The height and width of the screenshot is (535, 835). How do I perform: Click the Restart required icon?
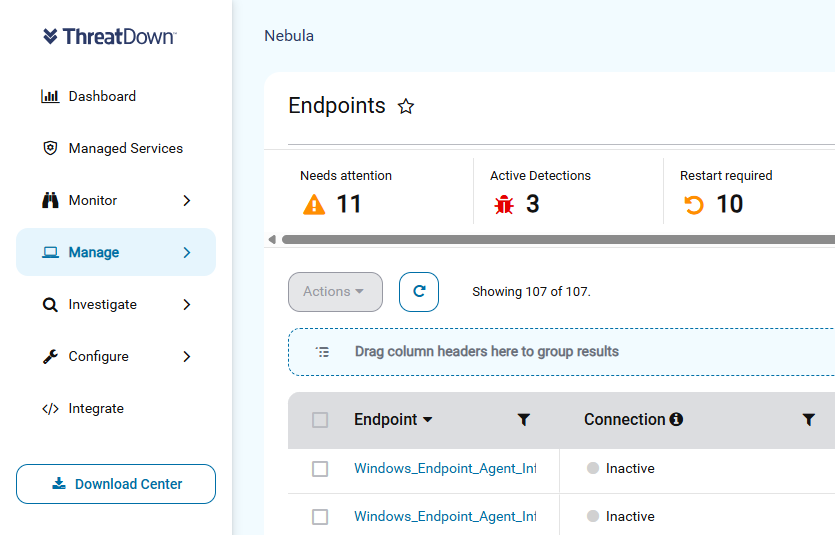tap(694, 204)
